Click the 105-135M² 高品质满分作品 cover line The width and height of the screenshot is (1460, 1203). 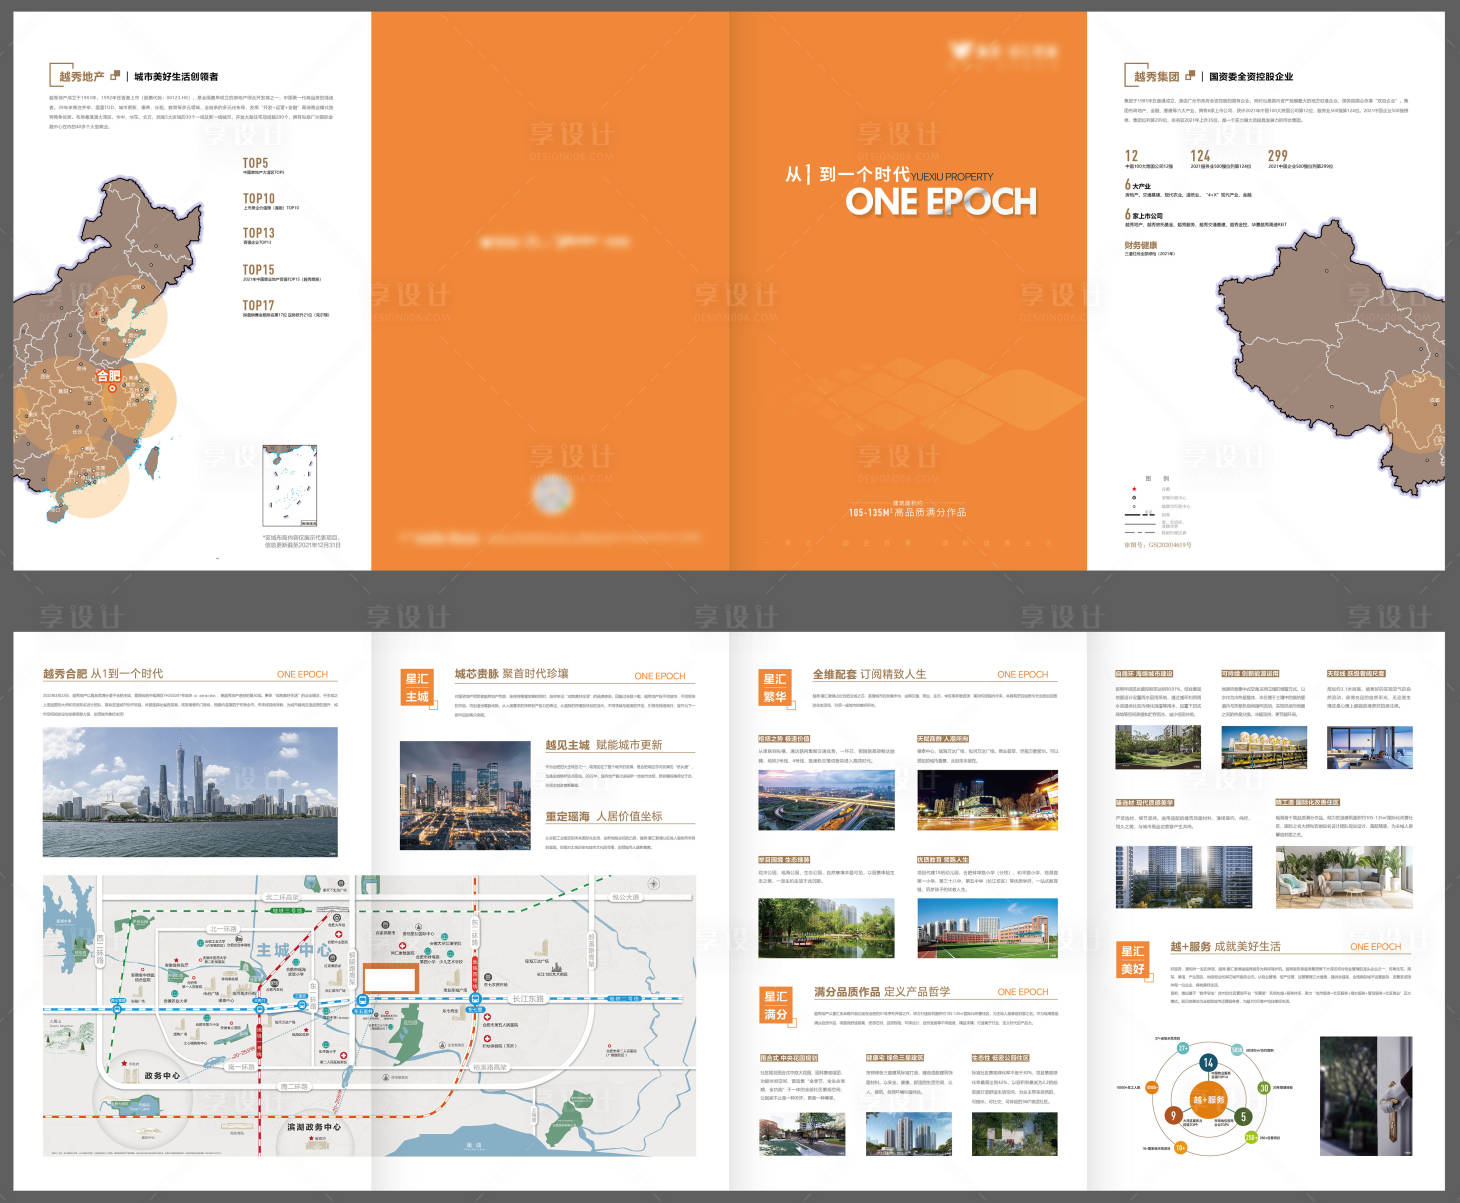[x=907, y=512]
